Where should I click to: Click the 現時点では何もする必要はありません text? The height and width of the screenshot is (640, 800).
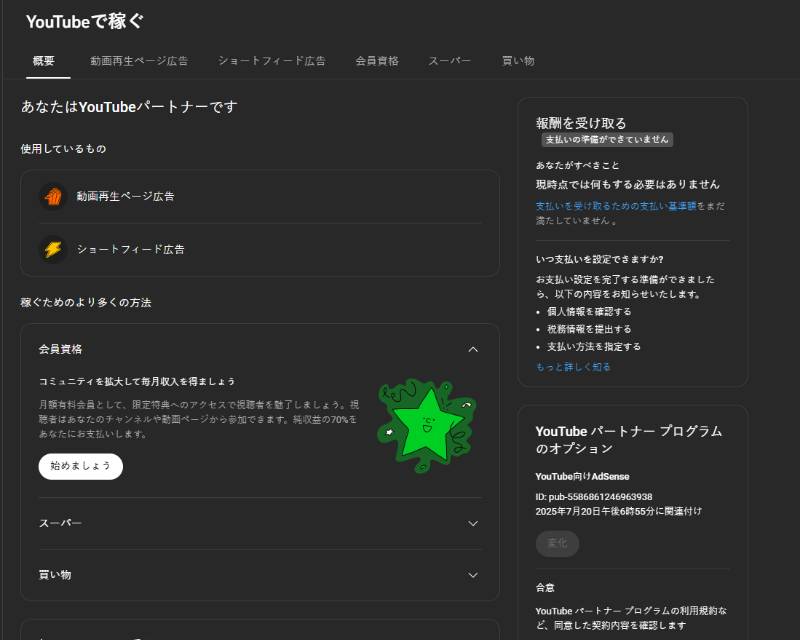628,185
